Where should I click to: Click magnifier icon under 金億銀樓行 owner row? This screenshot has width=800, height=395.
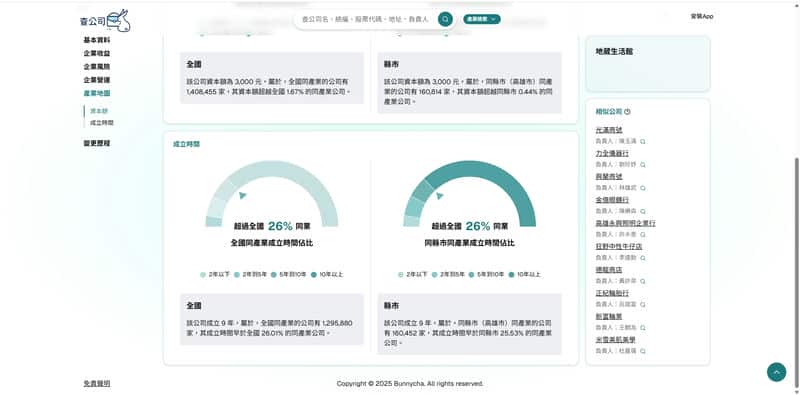[643, 211]
